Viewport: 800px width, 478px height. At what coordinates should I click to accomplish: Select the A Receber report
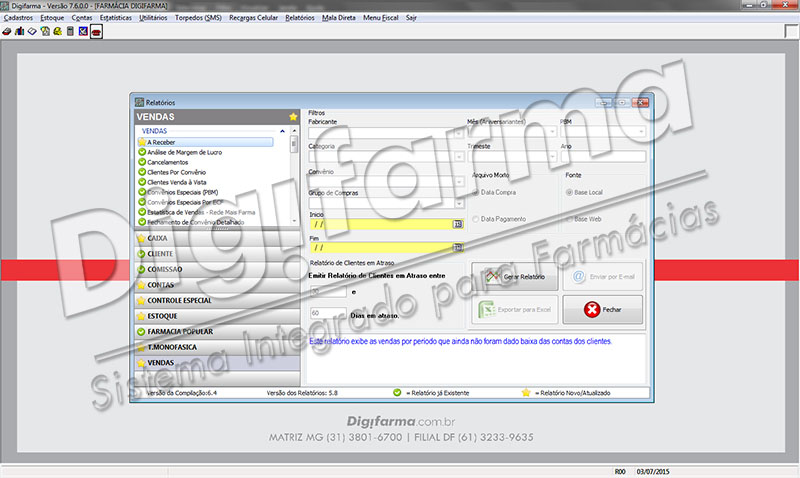[205, 142]
